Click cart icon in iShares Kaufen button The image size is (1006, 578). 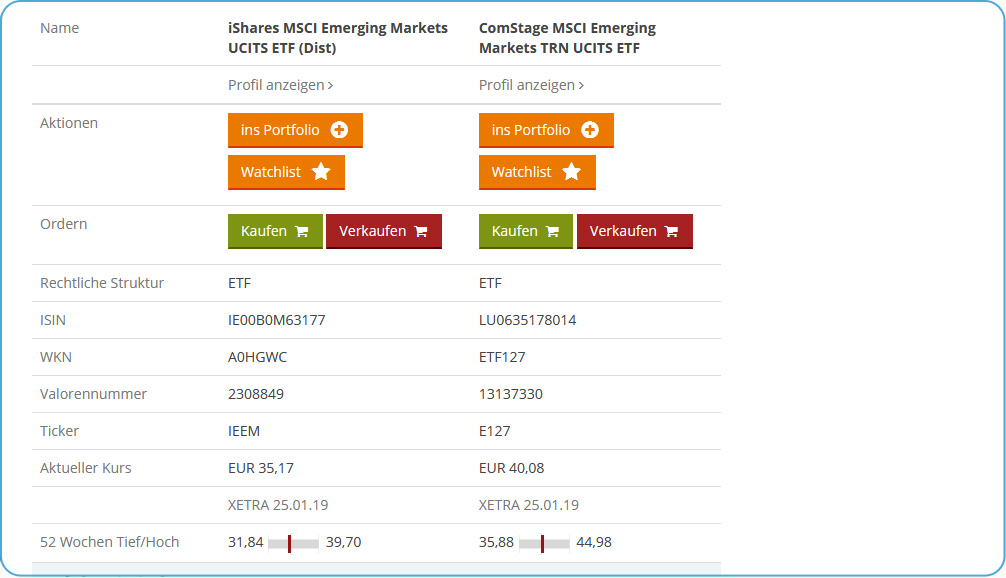click(x=302, y=232)
